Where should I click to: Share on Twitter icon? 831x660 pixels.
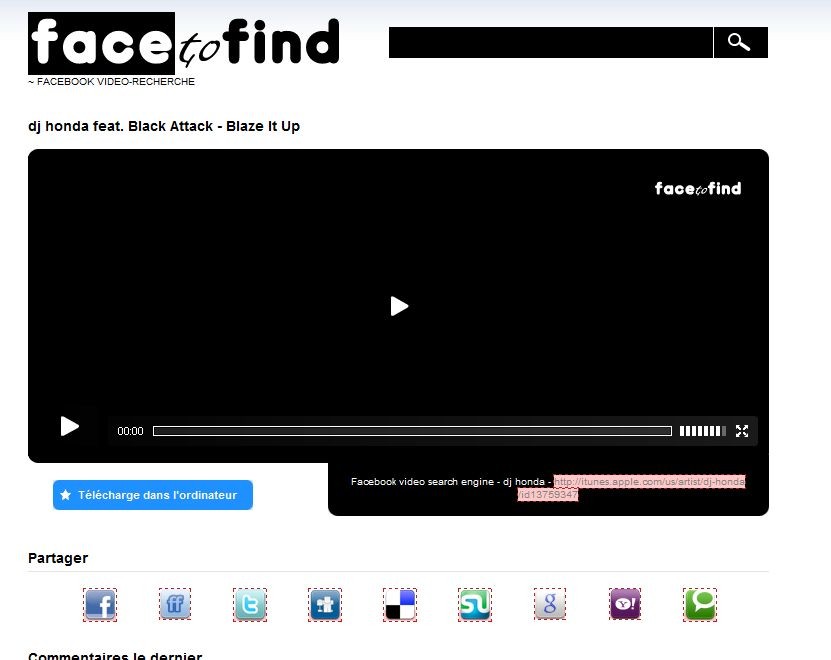pos(250,604)
